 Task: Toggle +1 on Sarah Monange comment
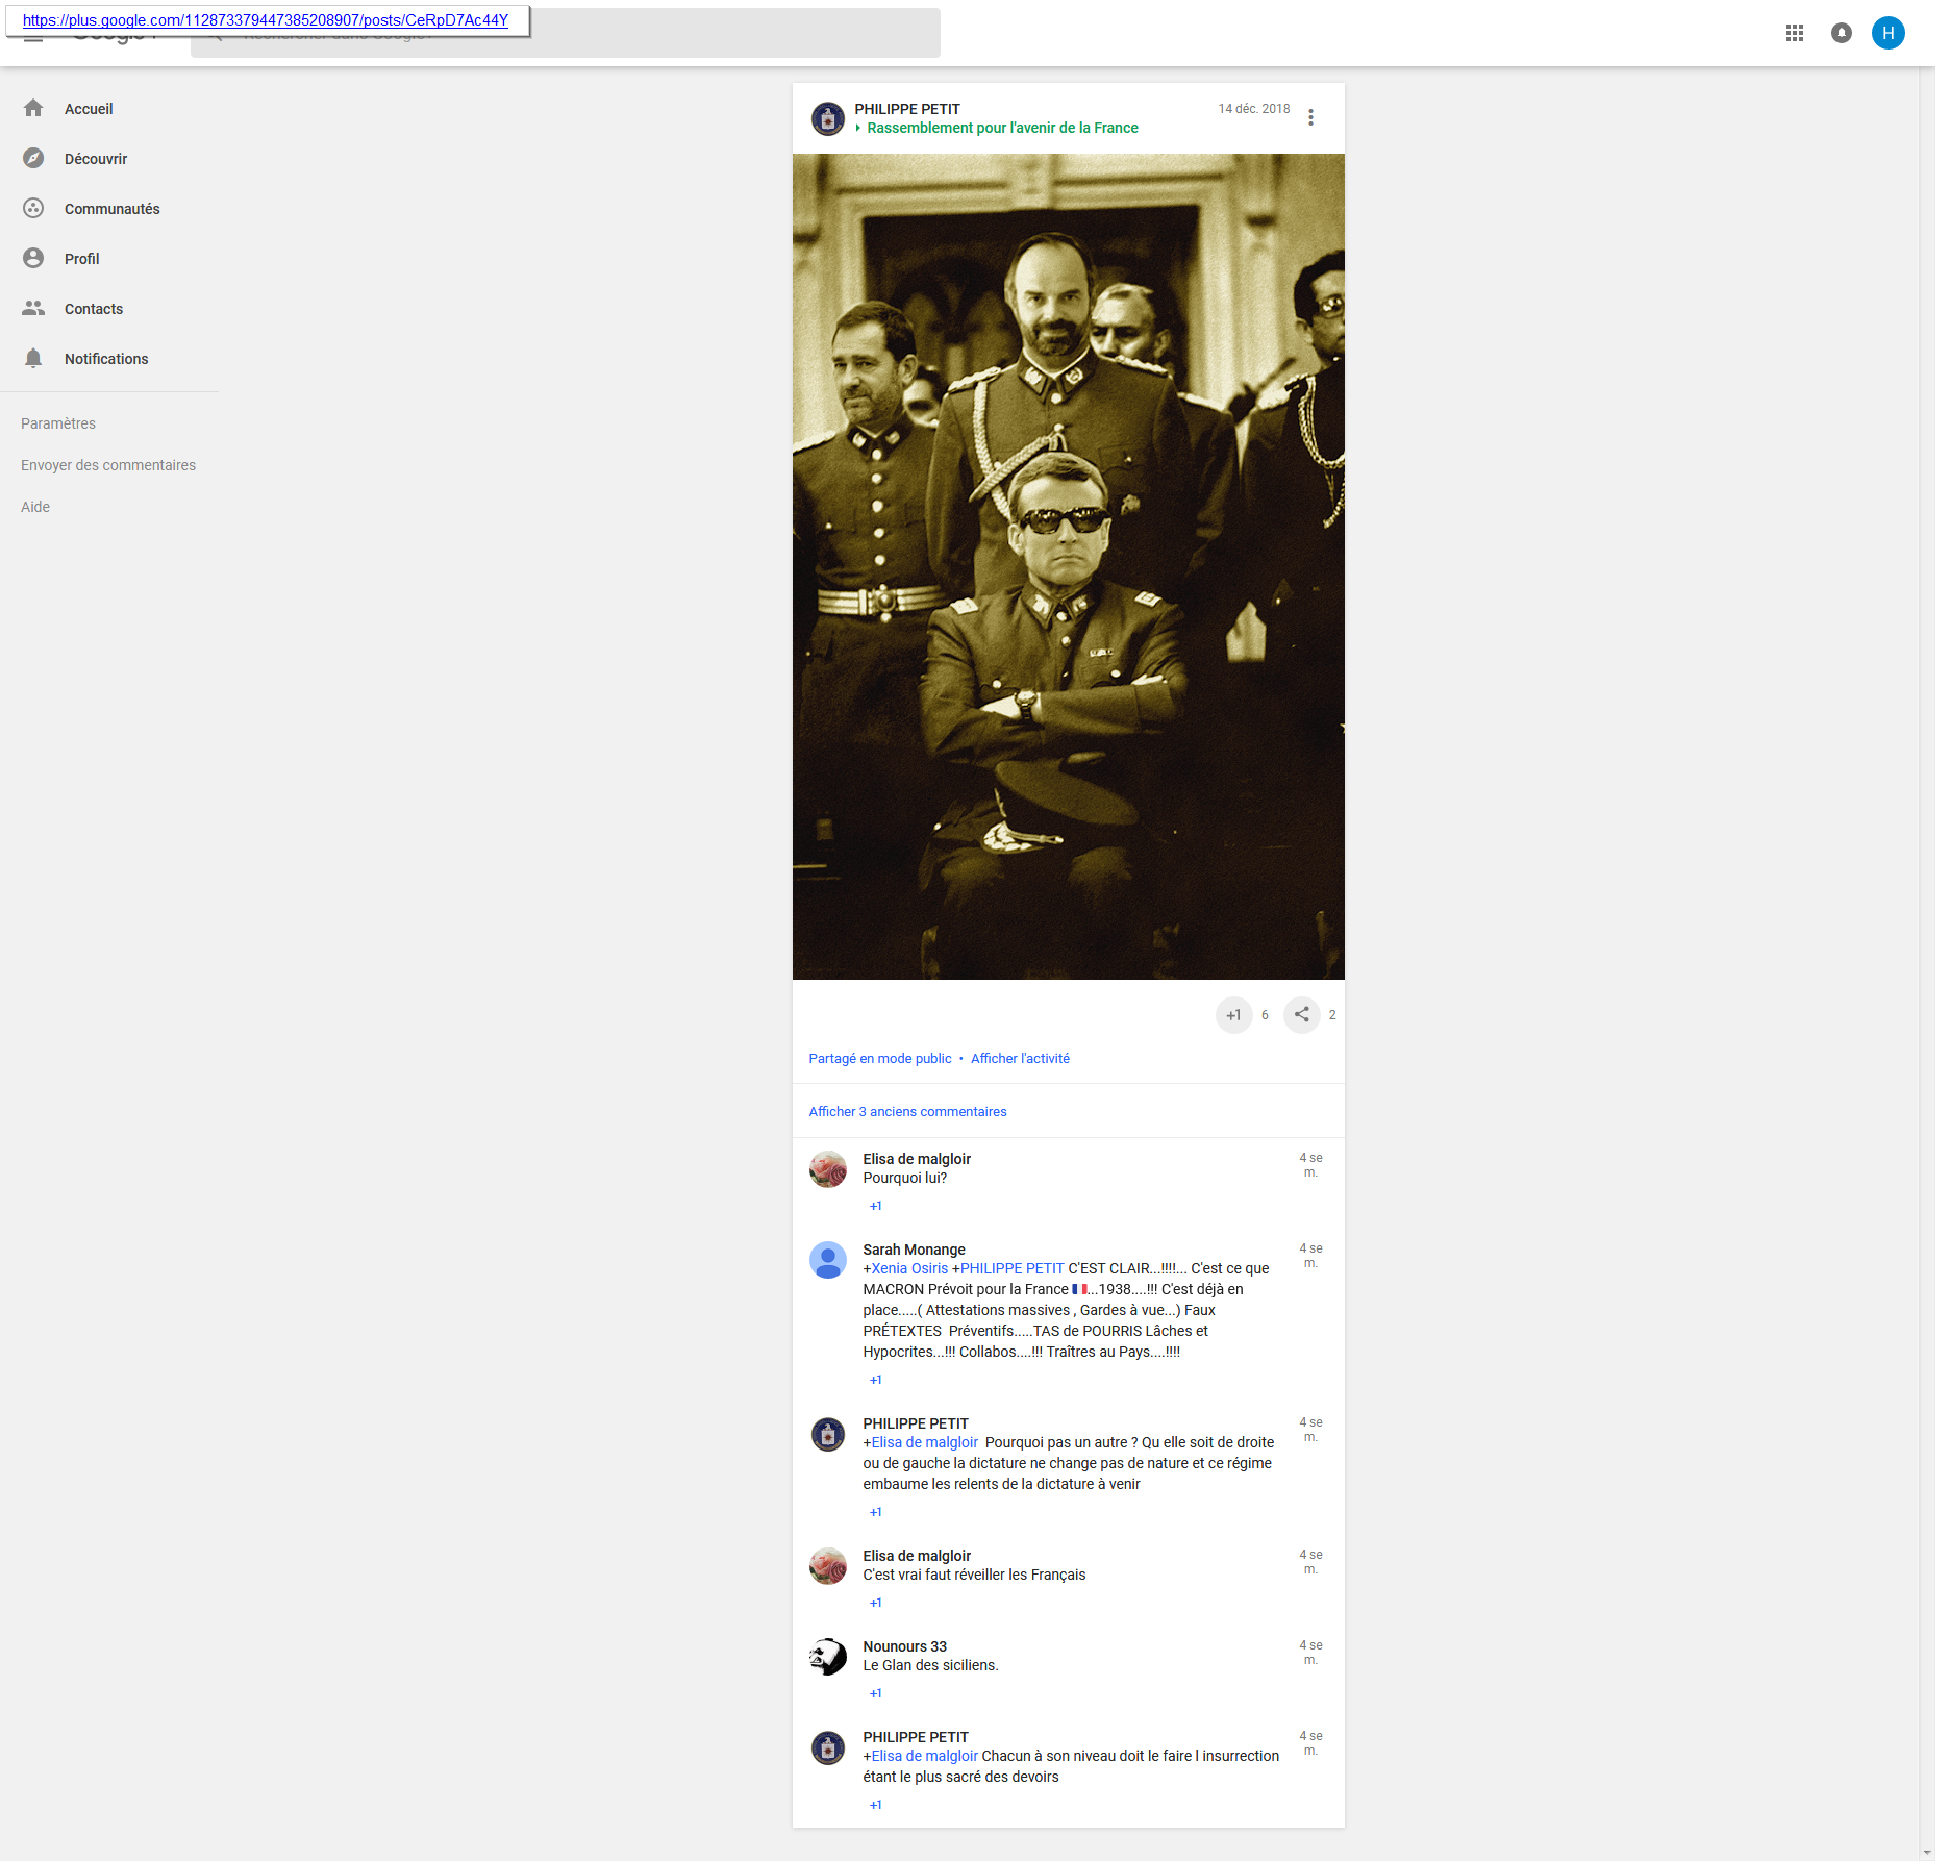click(876, 1380)
